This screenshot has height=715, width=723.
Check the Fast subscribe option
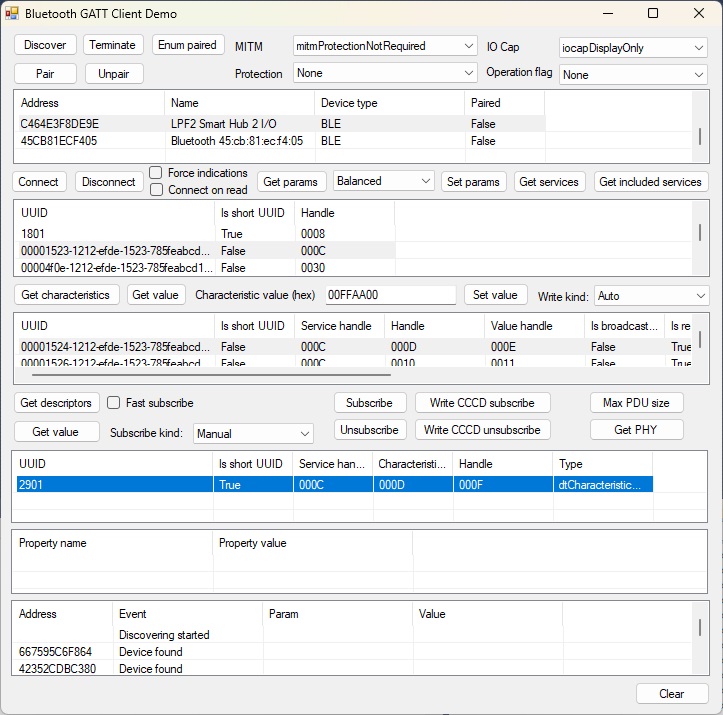pos(114,403)
